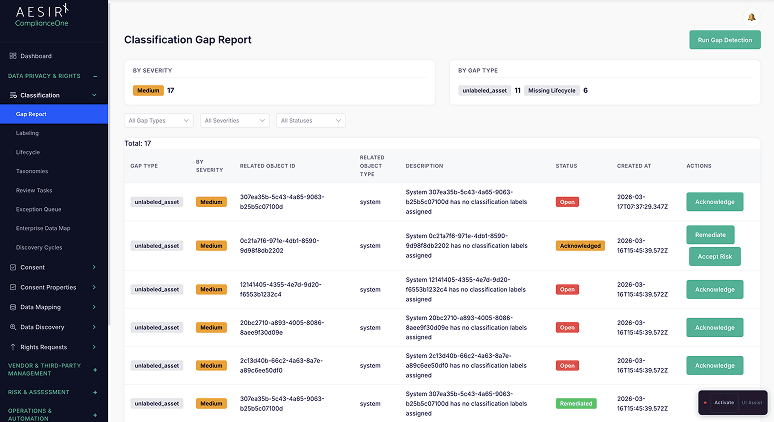This screenshot has width=774, height=422.
Task: Open the All Statuses filter dropdown
Action: (x=310, y=120)
